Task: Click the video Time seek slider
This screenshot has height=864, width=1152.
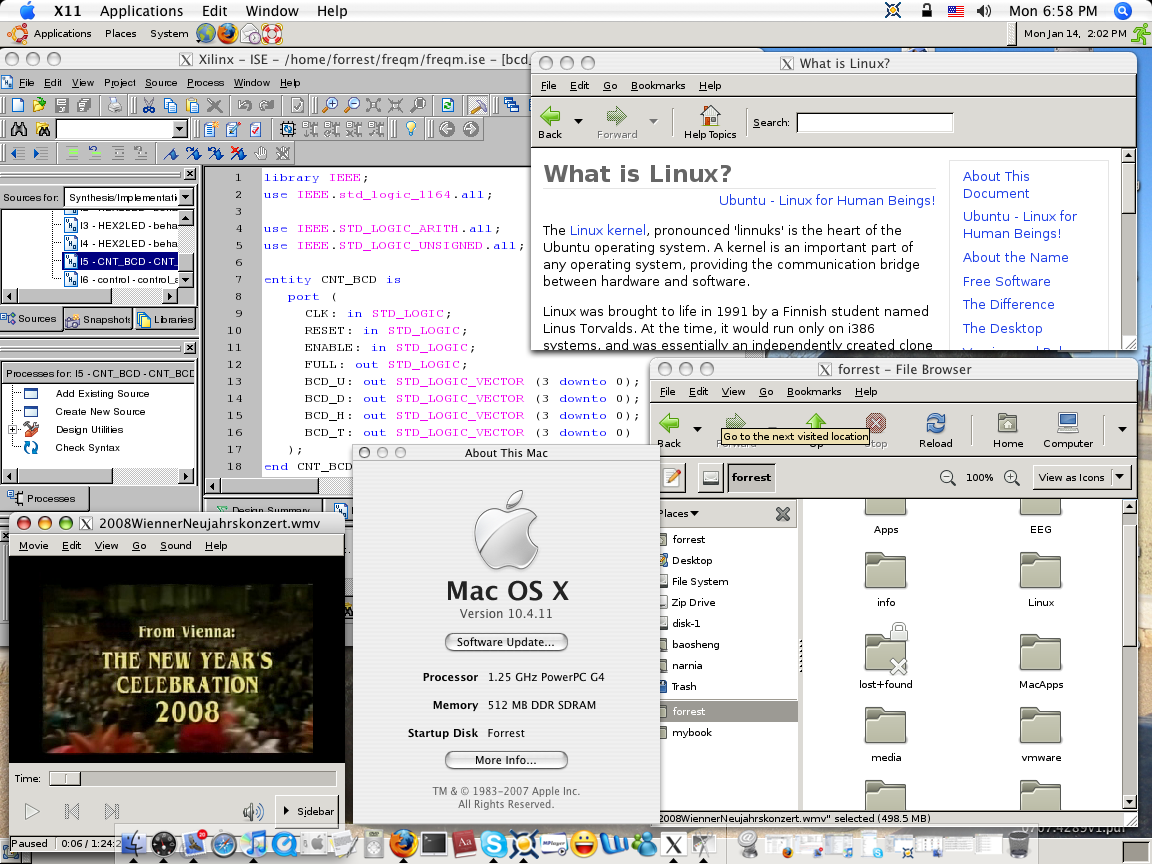Action: pyautogui.click(x=192, y=778)
